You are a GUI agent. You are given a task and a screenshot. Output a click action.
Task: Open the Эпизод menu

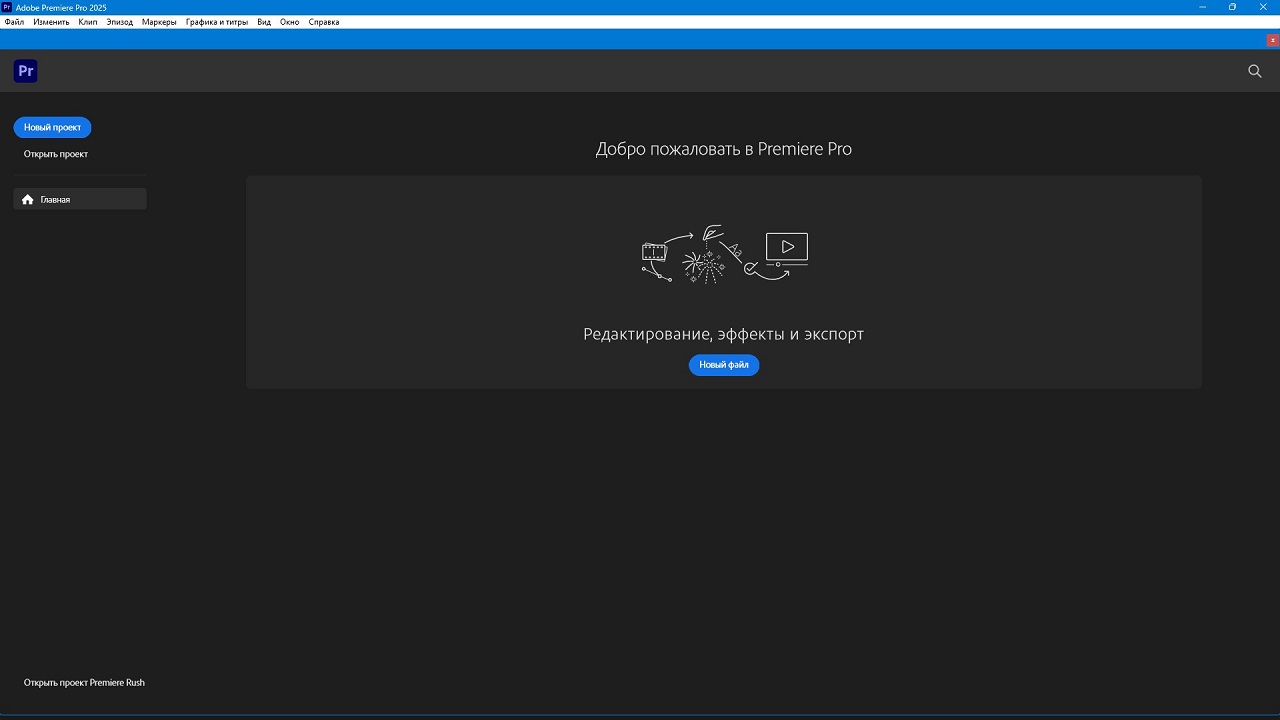pyautogui.click(x=120, y=22)
